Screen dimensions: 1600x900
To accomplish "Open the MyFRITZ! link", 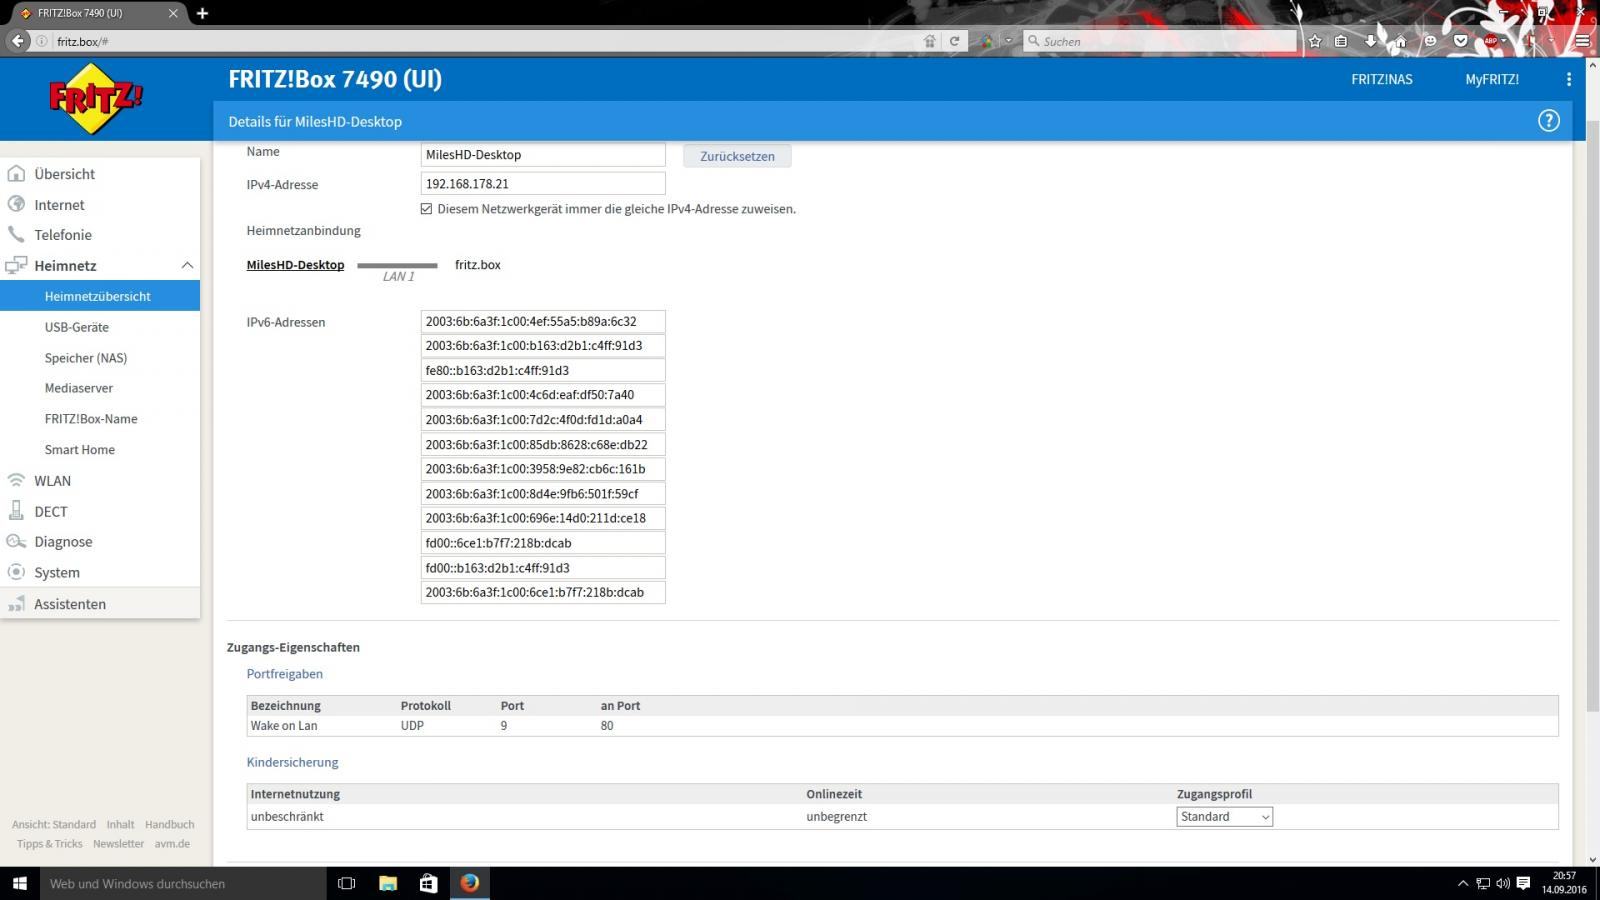I will [1491, 79].
